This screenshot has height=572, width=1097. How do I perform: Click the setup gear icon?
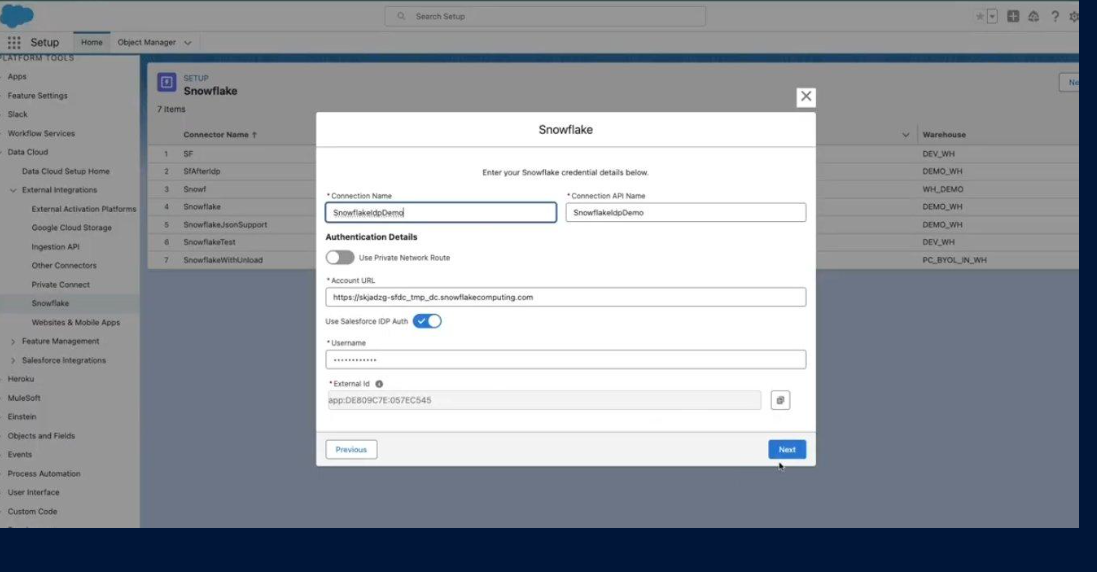click(x=1074, y=16)
